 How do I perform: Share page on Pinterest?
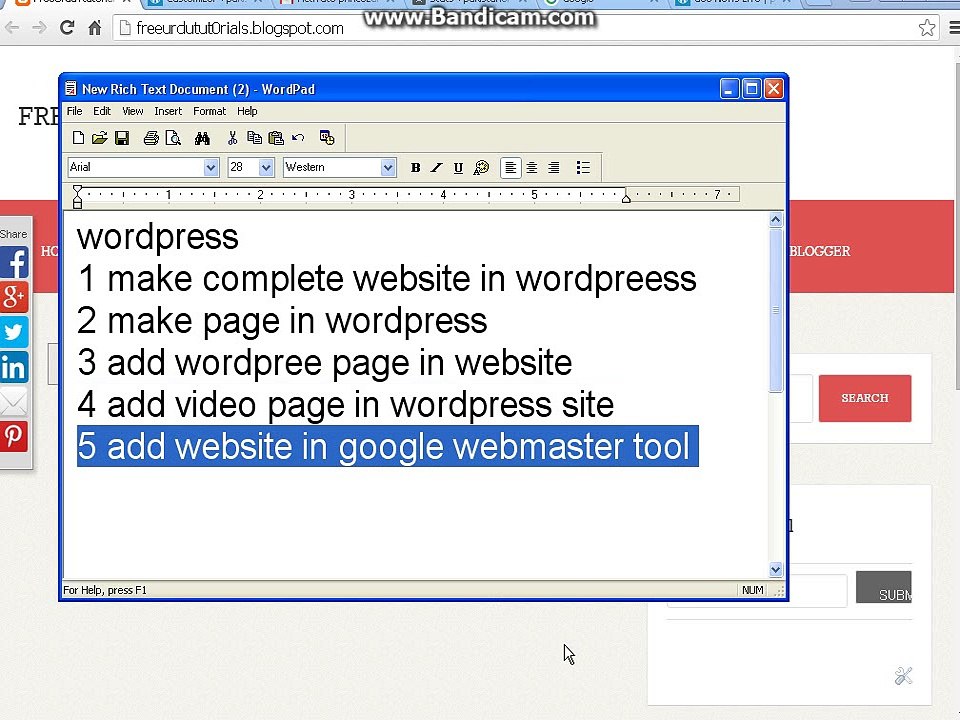pyautogui.click(x=14, y=437)
